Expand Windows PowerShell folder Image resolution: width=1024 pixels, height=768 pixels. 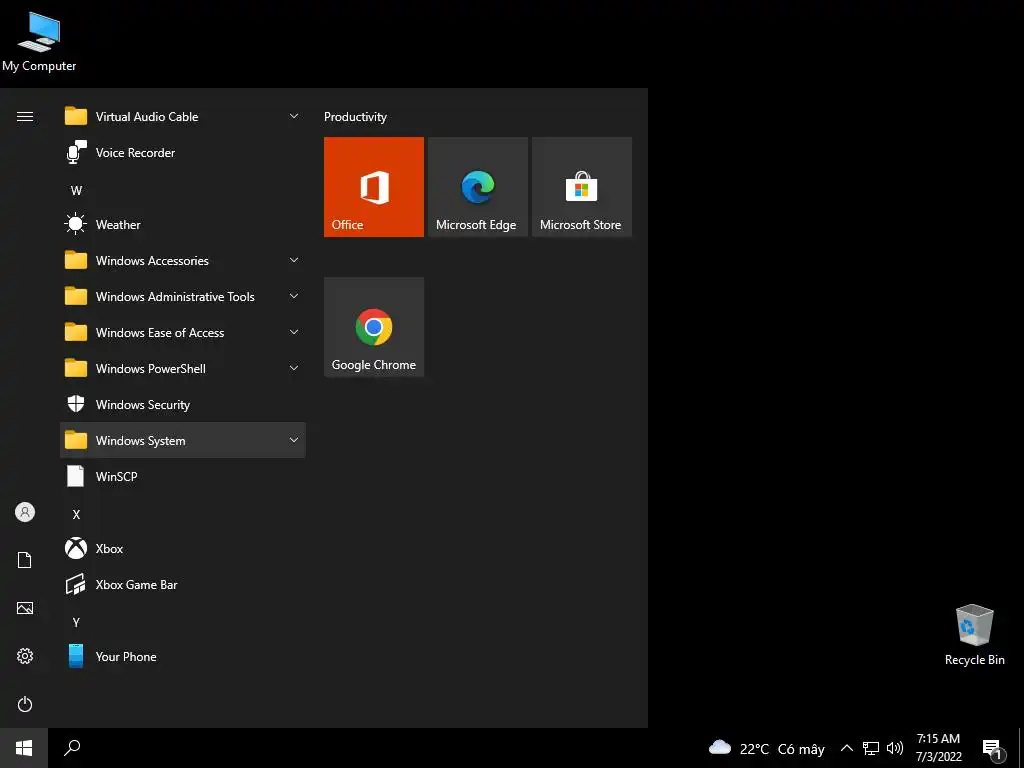coord(183,368)
